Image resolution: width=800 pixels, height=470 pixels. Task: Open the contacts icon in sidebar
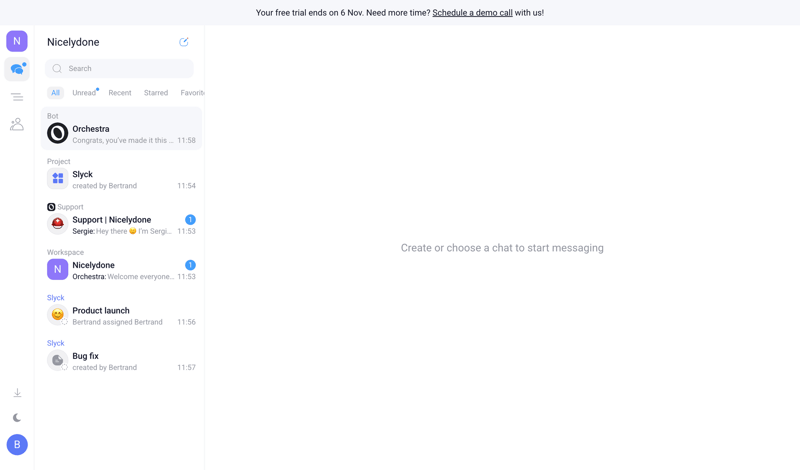(x=17, y=124)
